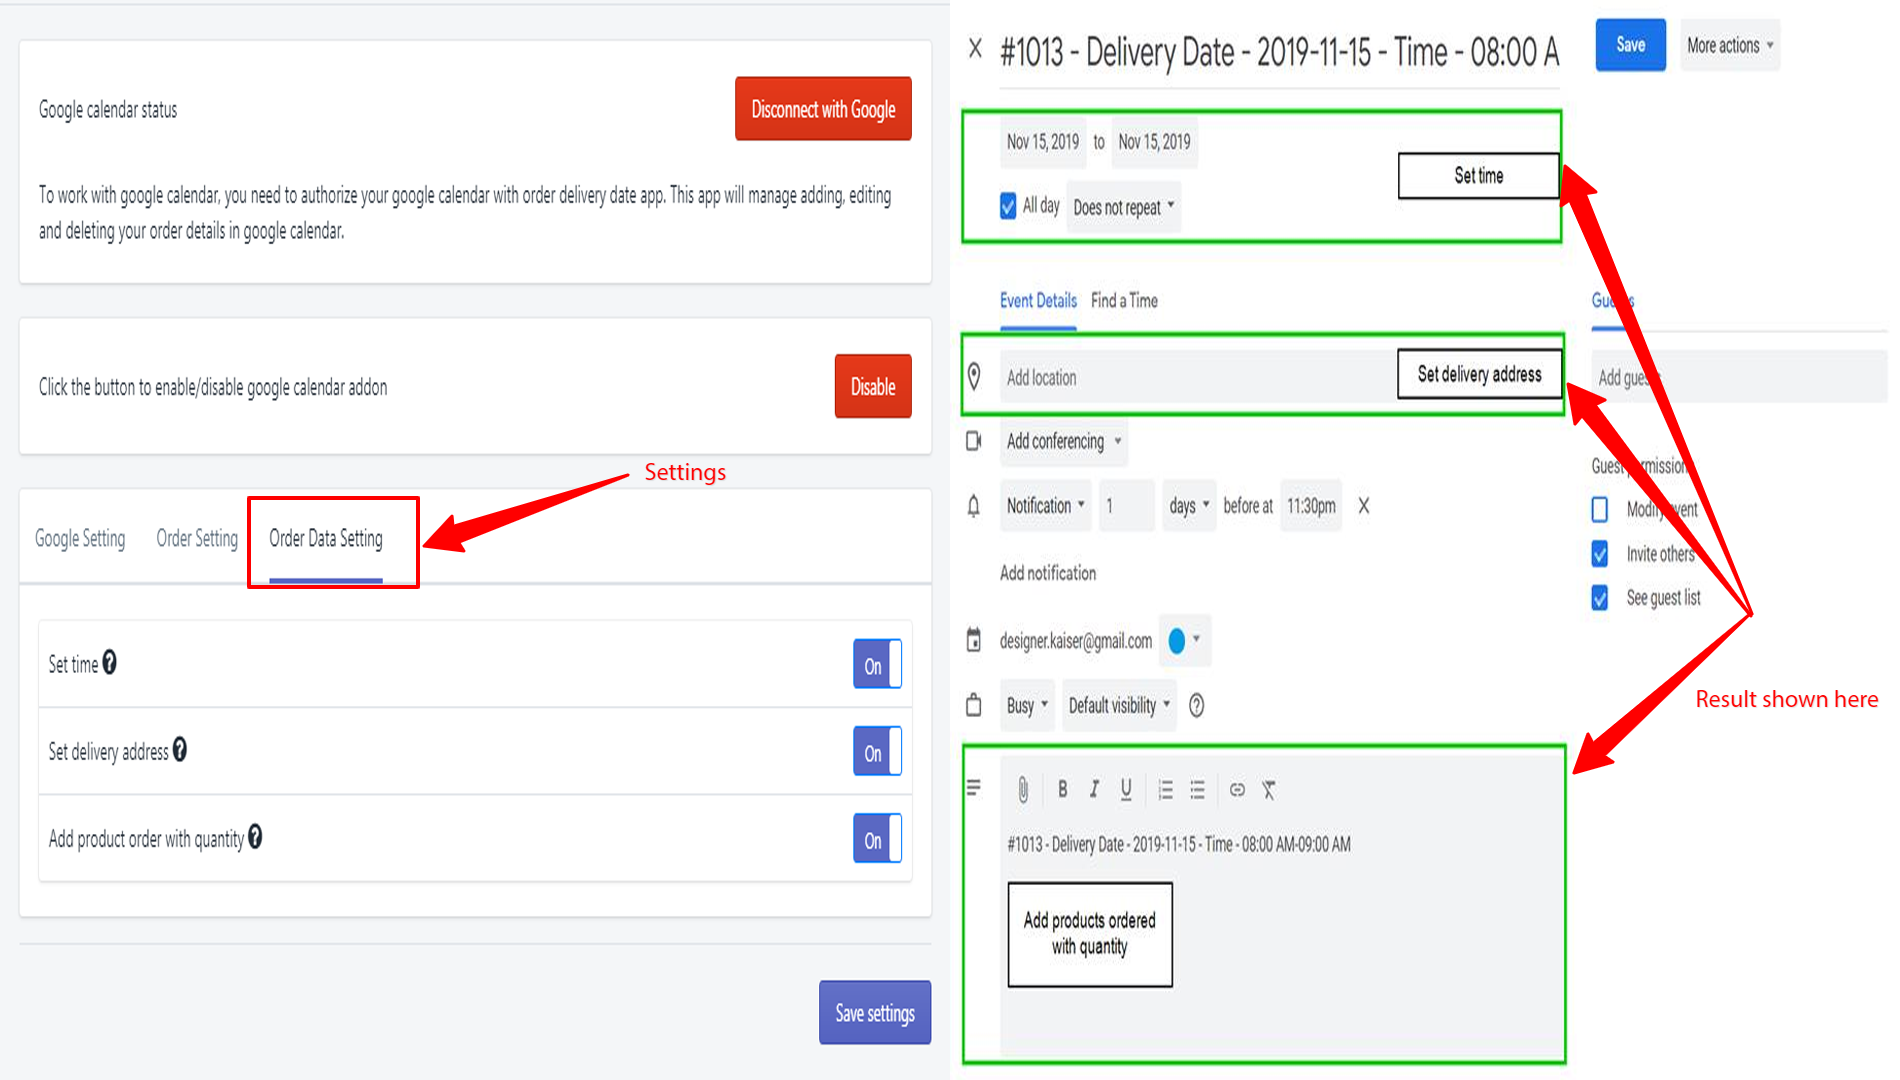Check the Modify event guest permission

[x=1600, y=510]
